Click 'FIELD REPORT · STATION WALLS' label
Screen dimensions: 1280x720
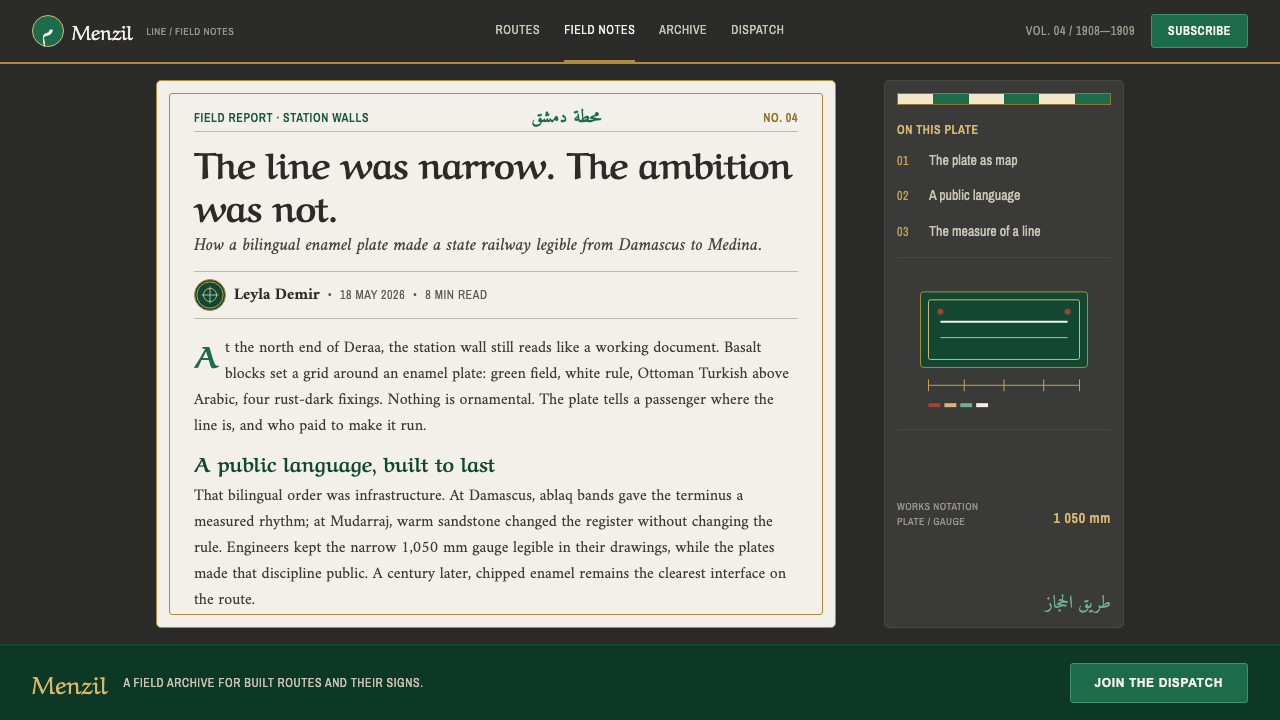281,118
